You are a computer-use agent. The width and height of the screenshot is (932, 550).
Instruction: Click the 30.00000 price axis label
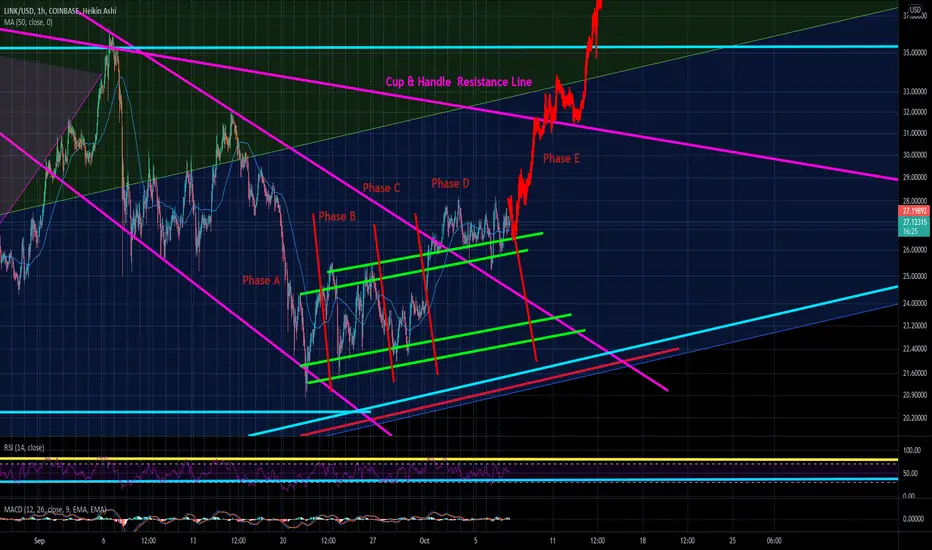(x=915, y=155)
